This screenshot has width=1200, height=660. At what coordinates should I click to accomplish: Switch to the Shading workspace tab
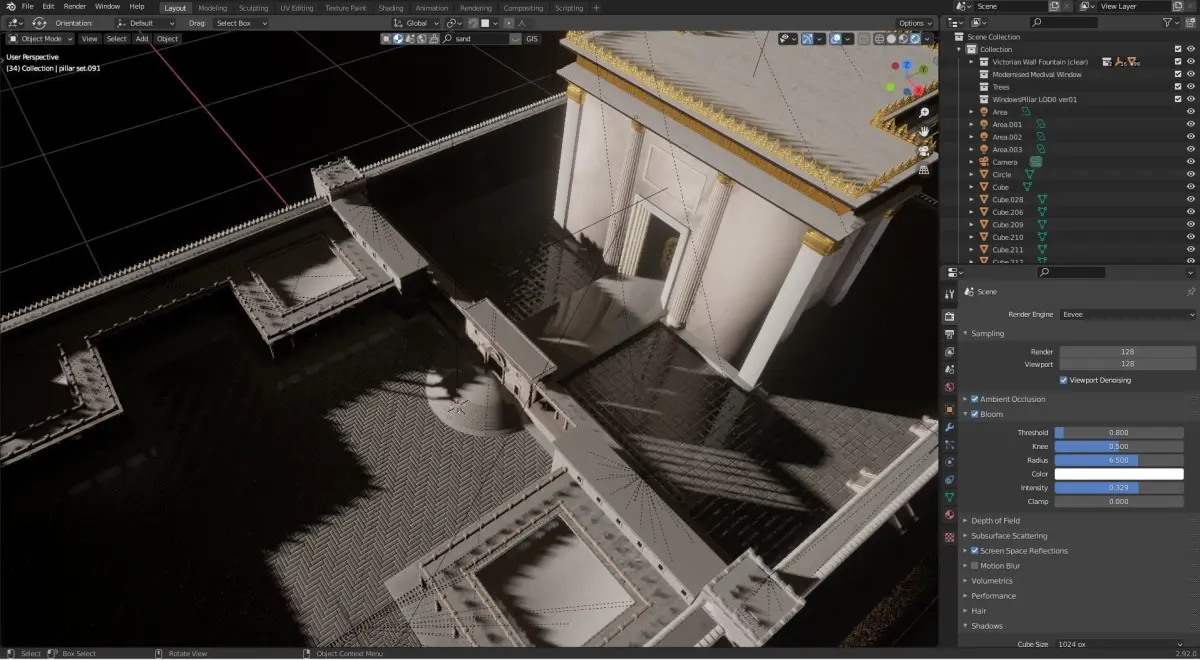[391, 8]
